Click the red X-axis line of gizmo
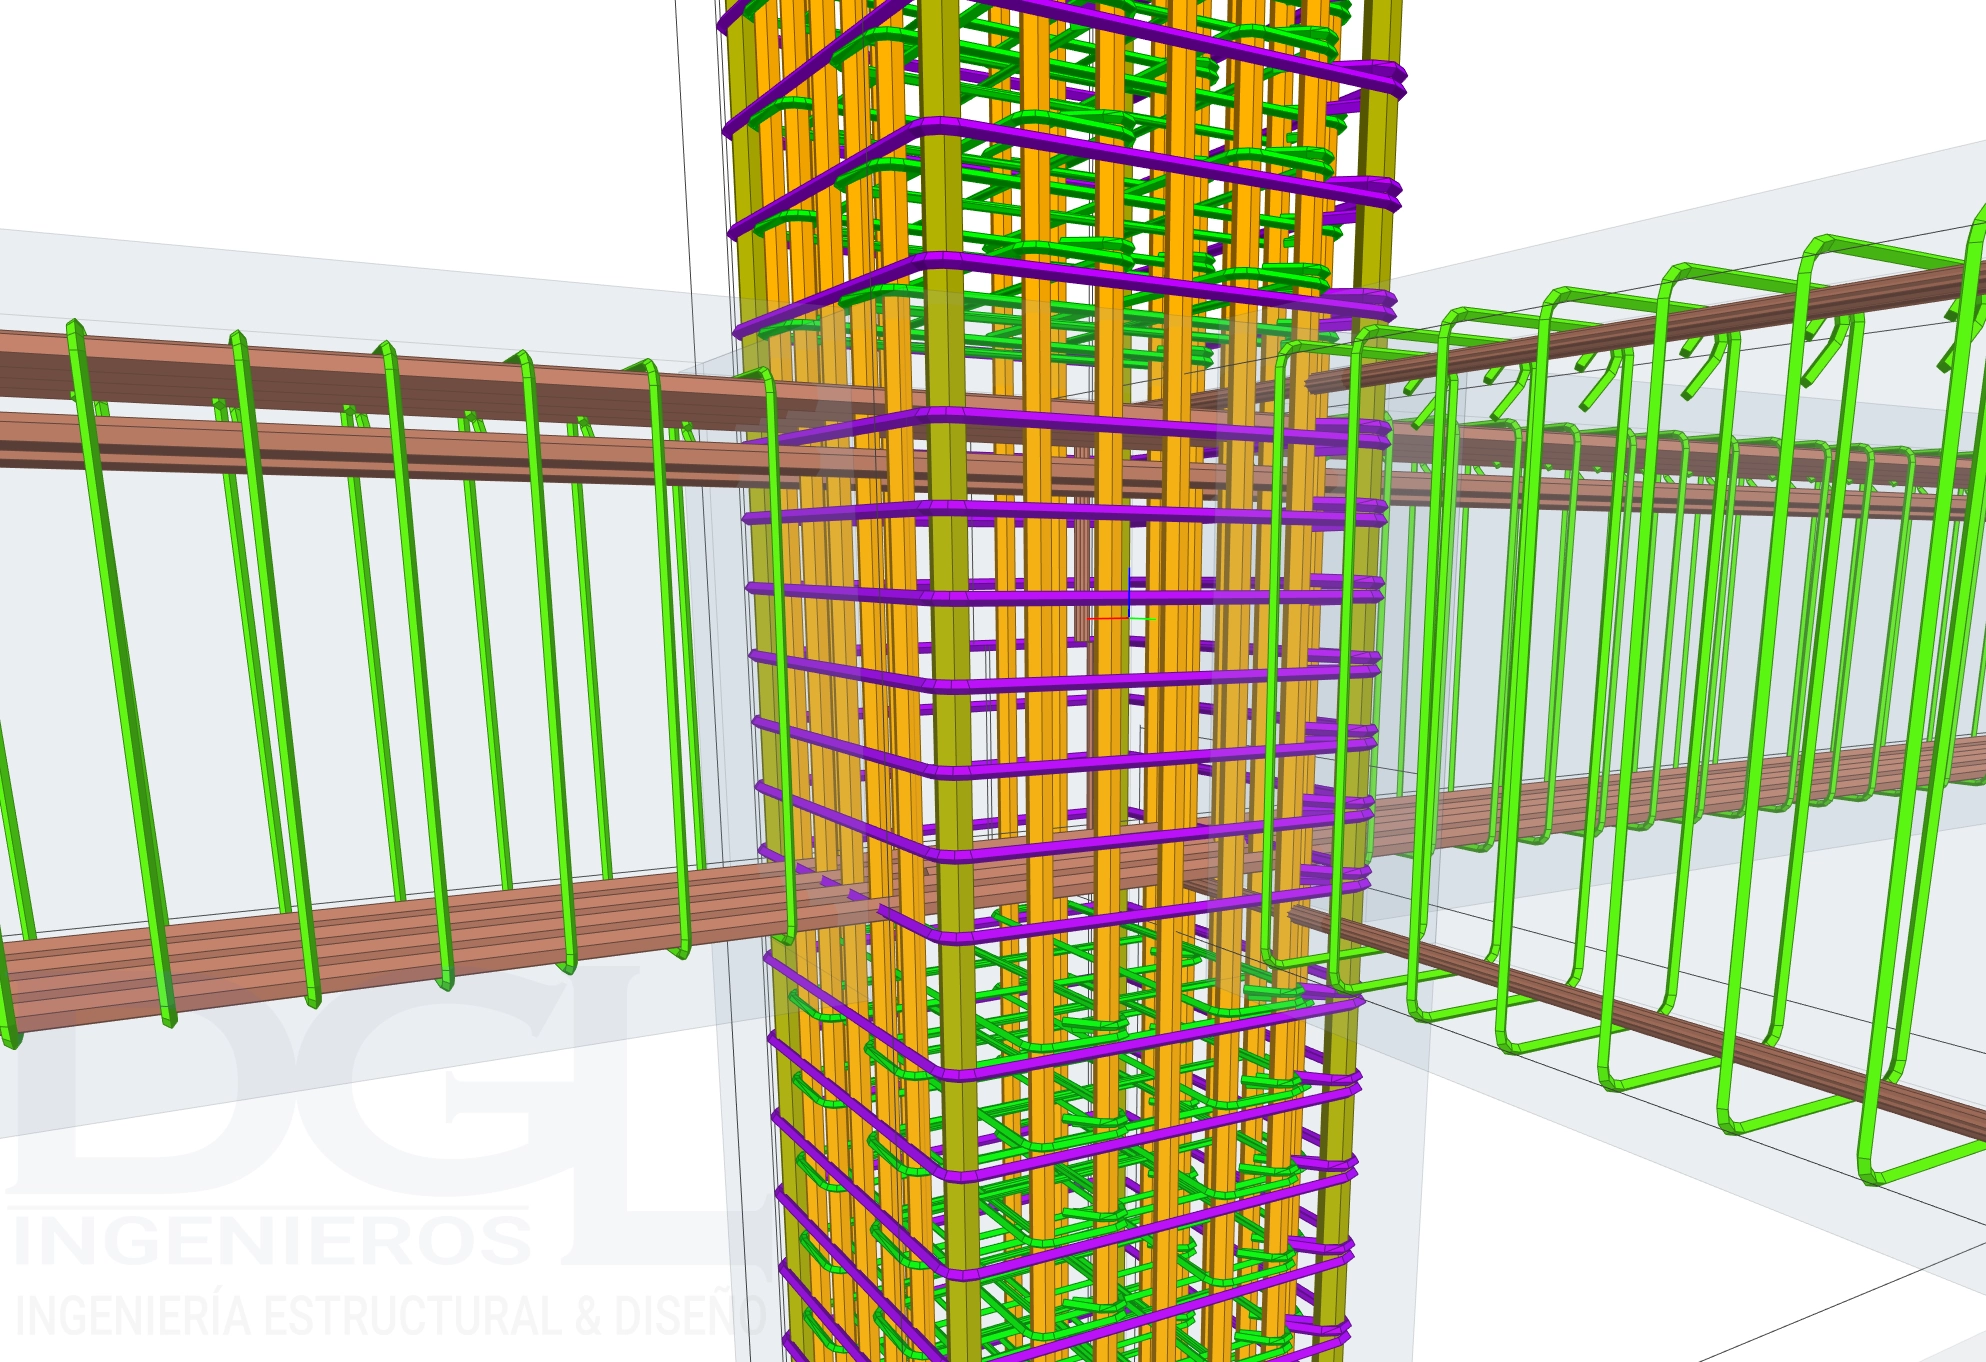Screen dimensions: 1986x1362 pyautogui.click(x=1106, y=618)
